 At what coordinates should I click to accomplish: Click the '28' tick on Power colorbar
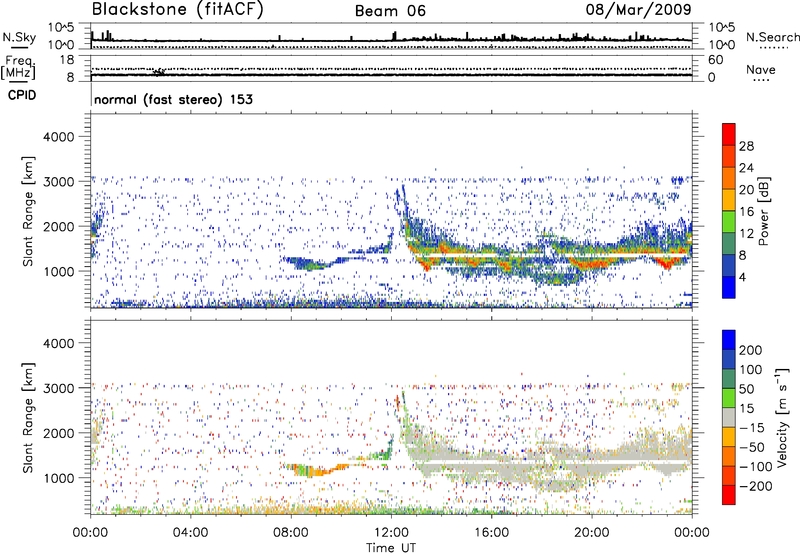click(x=746, y=146)
